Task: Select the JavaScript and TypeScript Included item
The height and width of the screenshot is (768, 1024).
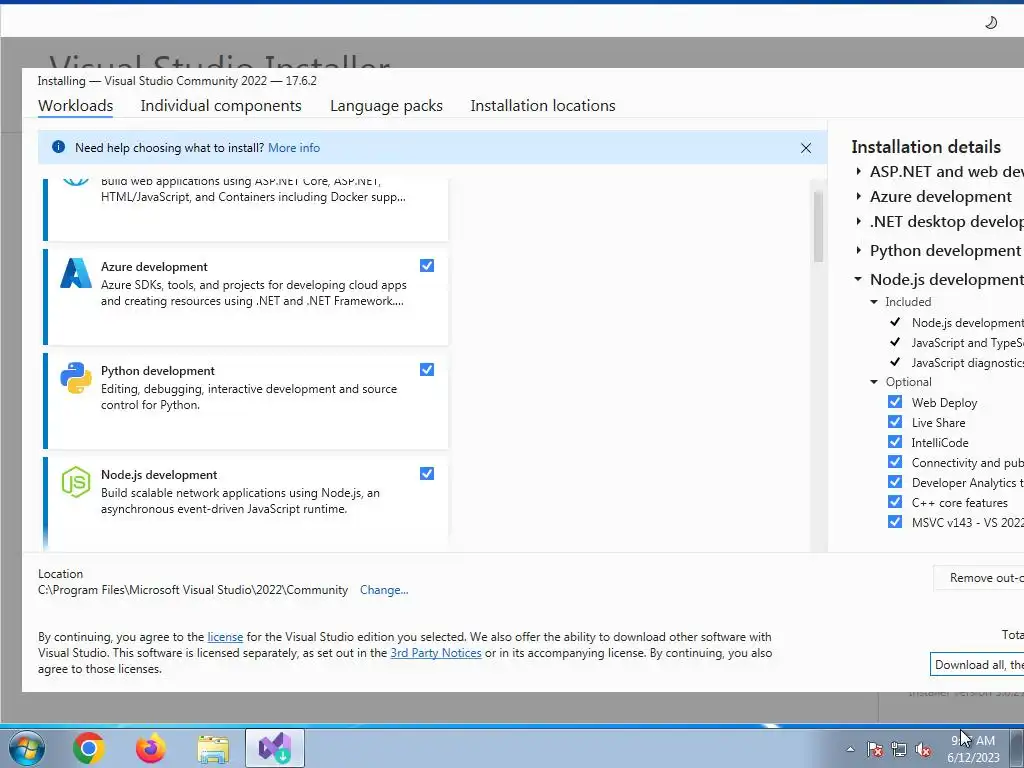Action: pos(967,343)
